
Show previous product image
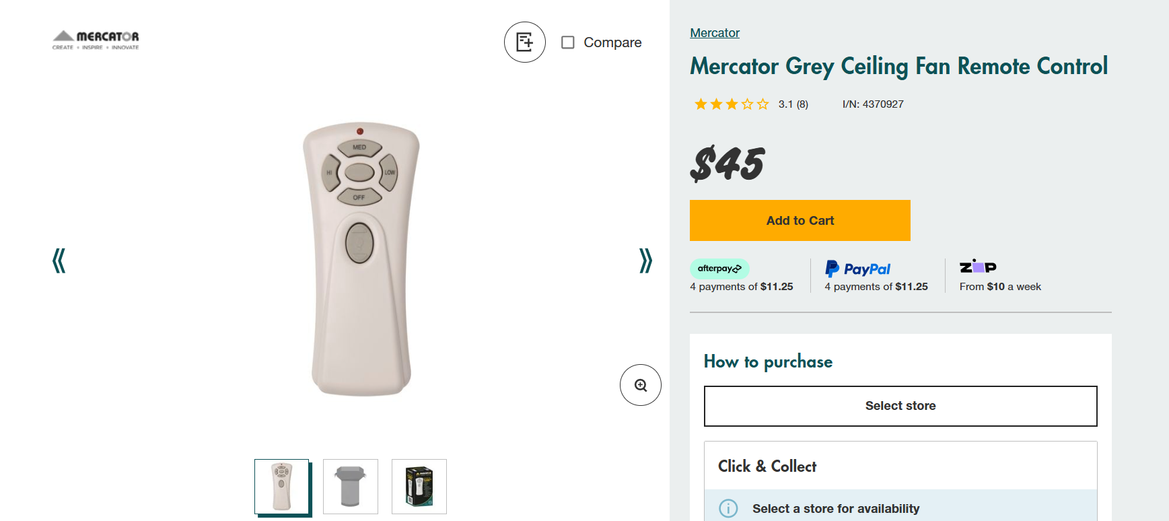(x=59, y=261)
